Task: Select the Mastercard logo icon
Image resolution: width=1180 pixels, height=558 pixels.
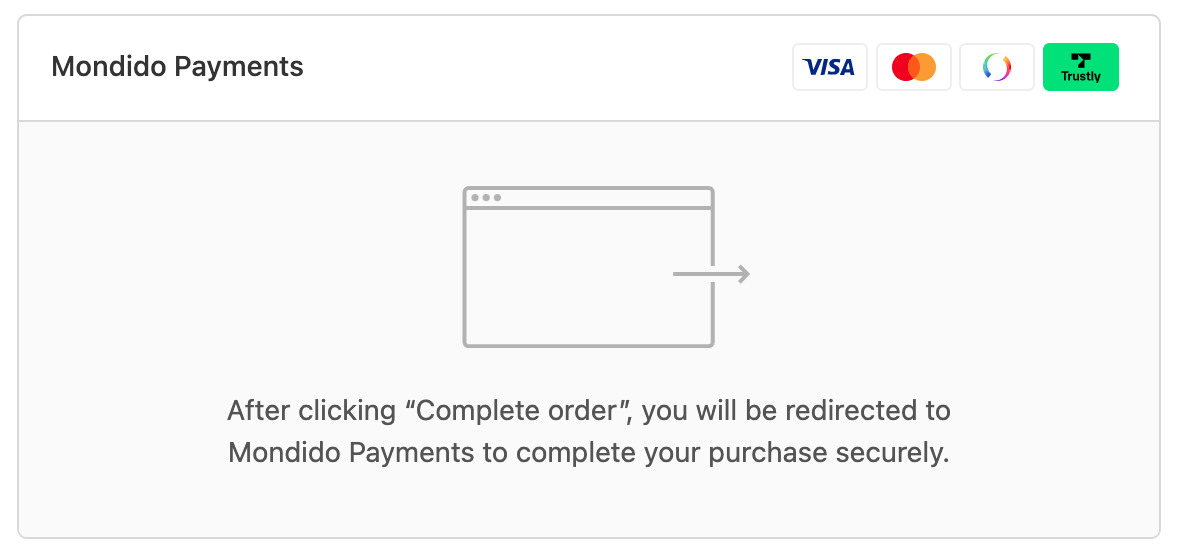Action: click(x=914, y=67)
